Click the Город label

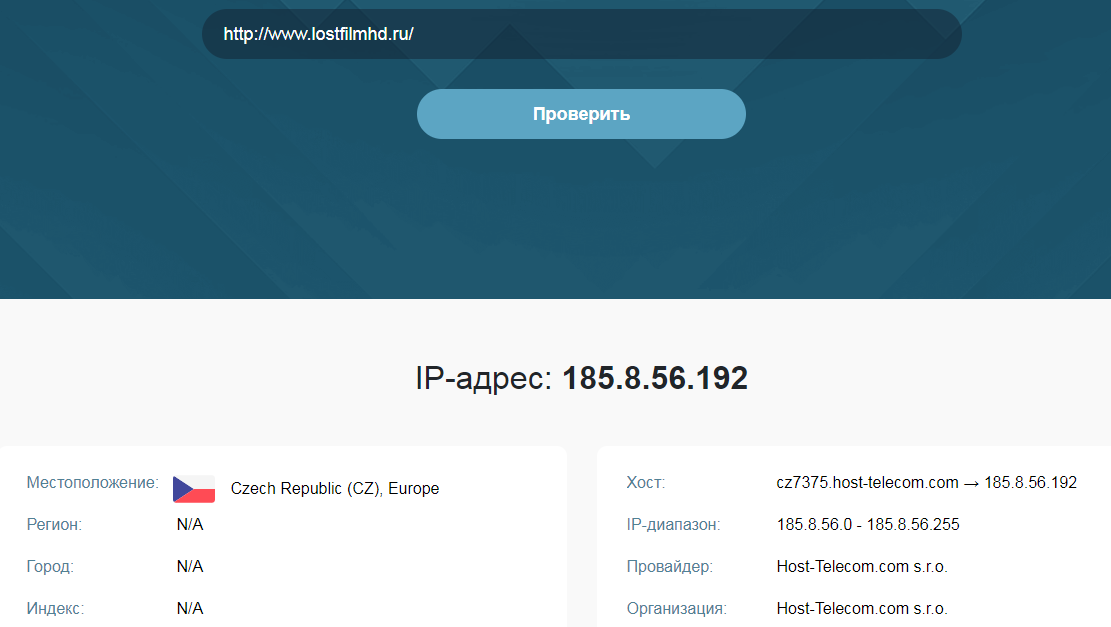click(x=50, y=567)
